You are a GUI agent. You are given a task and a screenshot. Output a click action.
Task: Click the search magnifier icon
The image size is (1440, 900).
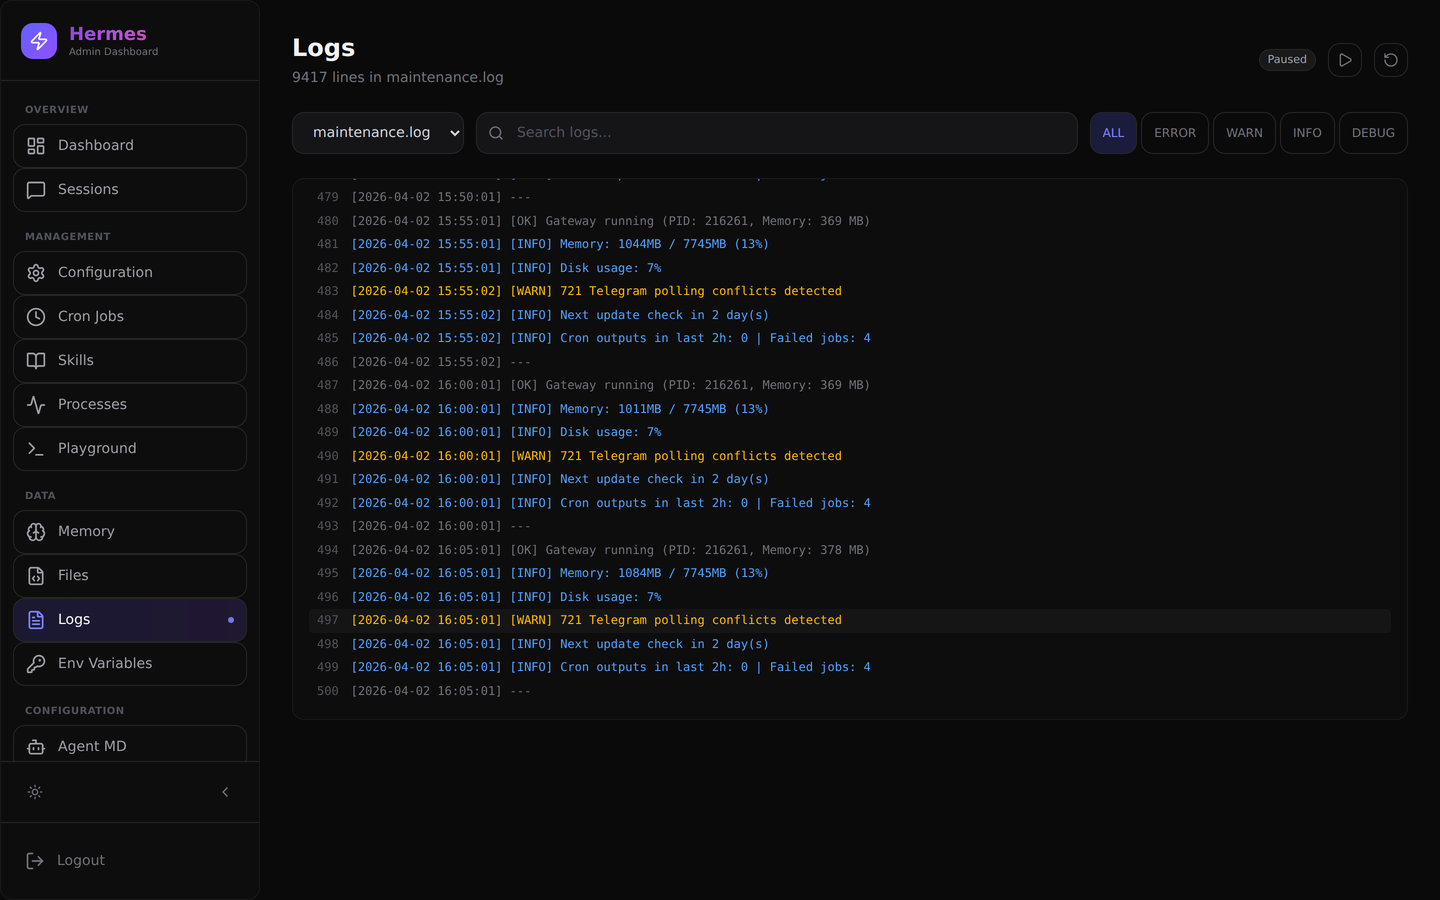pos(496,133)
